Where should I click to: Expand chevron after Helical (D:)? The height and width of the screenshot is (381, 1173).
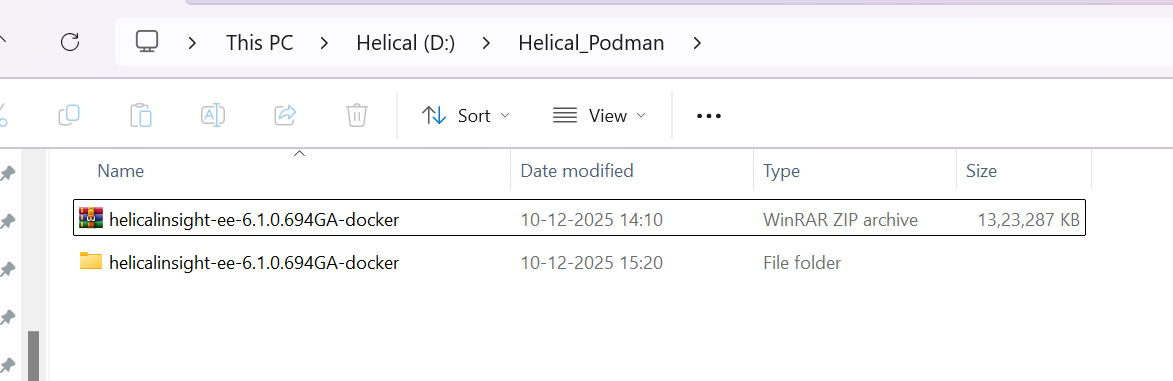(487, 43)
